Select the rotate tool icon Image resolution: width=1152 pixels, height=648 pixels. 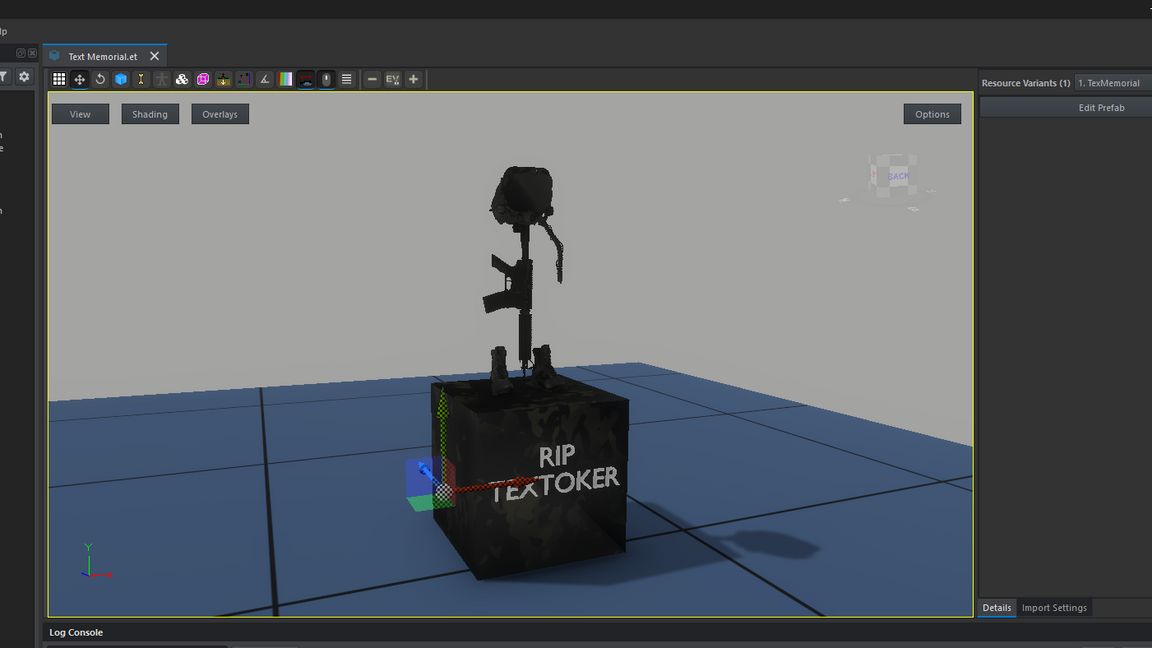coord(100,79)
